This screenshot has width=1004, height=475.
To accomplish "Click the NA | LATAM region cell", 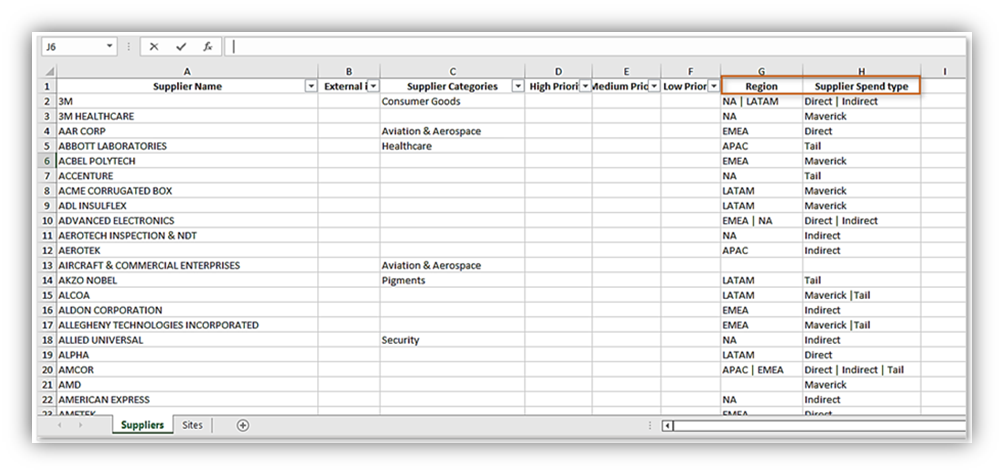I will point(762,101).
